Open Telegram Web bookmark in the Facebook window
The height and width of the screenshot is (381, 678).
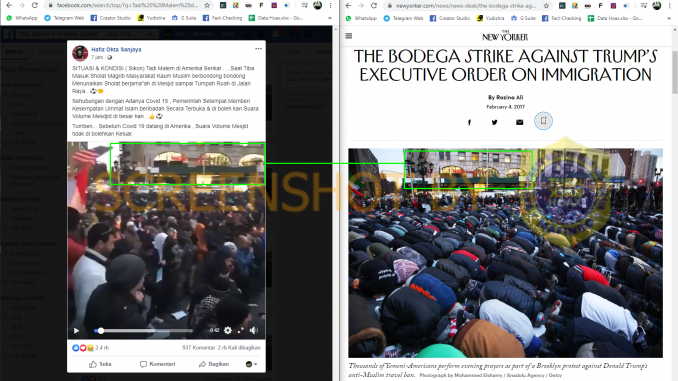click(x=64, y=18)
